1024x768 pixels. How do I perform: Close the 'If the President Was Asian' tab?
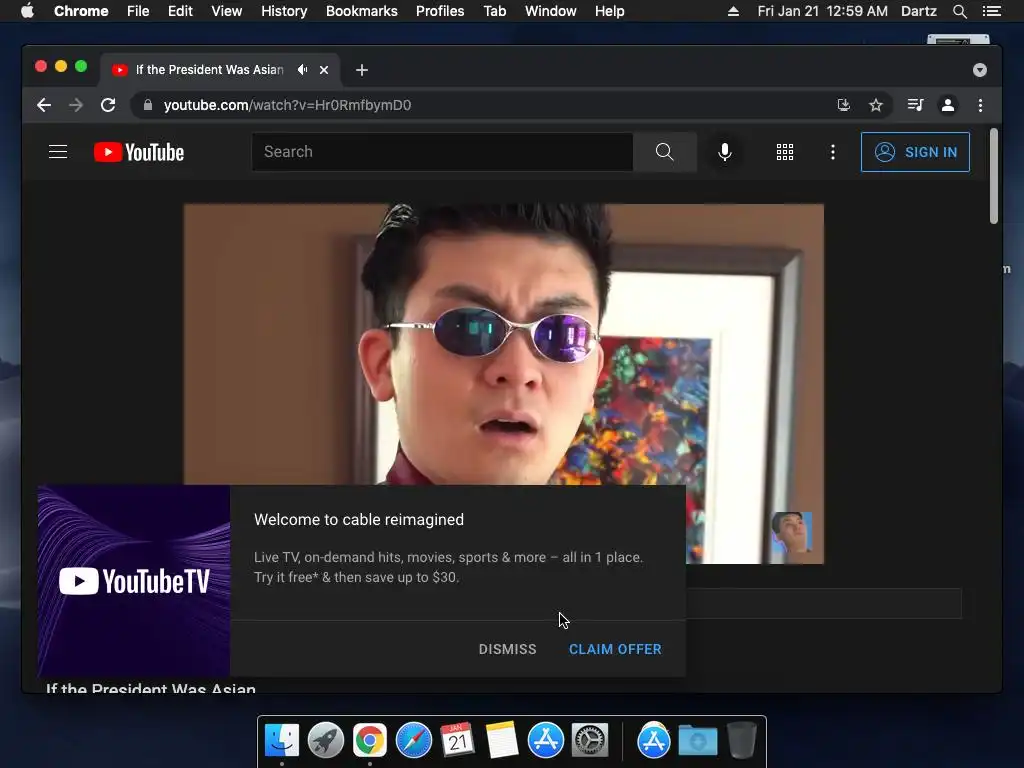324,70
